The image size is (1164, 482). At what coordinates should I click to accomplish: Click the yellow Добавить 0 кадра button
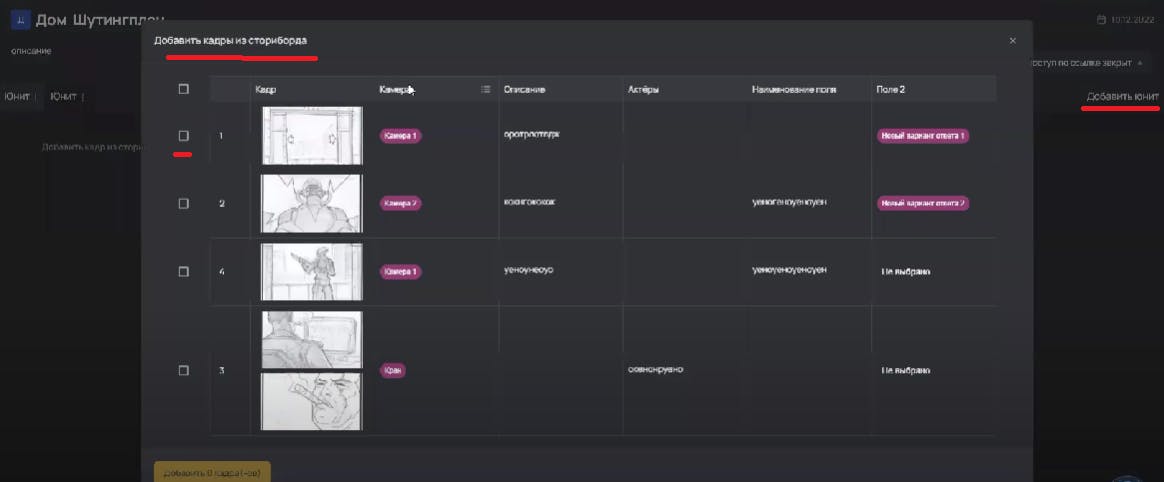[212, 472]
